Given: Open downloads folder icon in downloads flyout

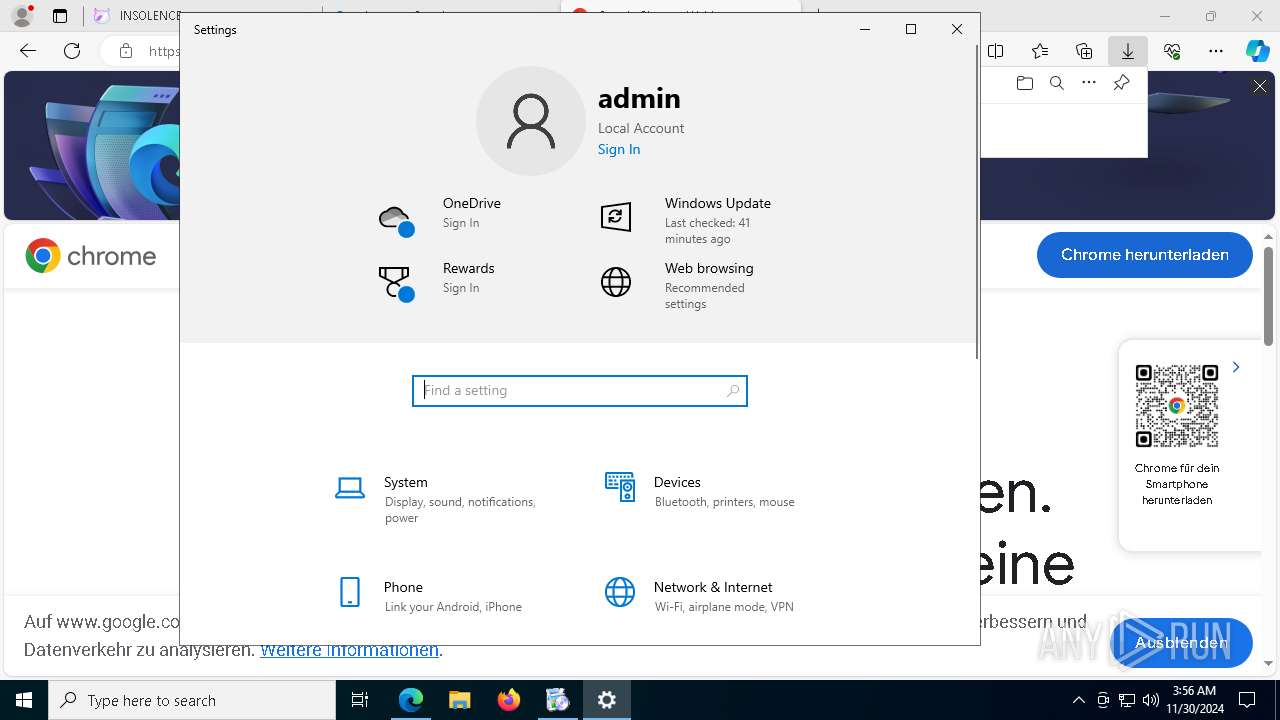Looking at the screenshot, I should [x=1025, y=83].
